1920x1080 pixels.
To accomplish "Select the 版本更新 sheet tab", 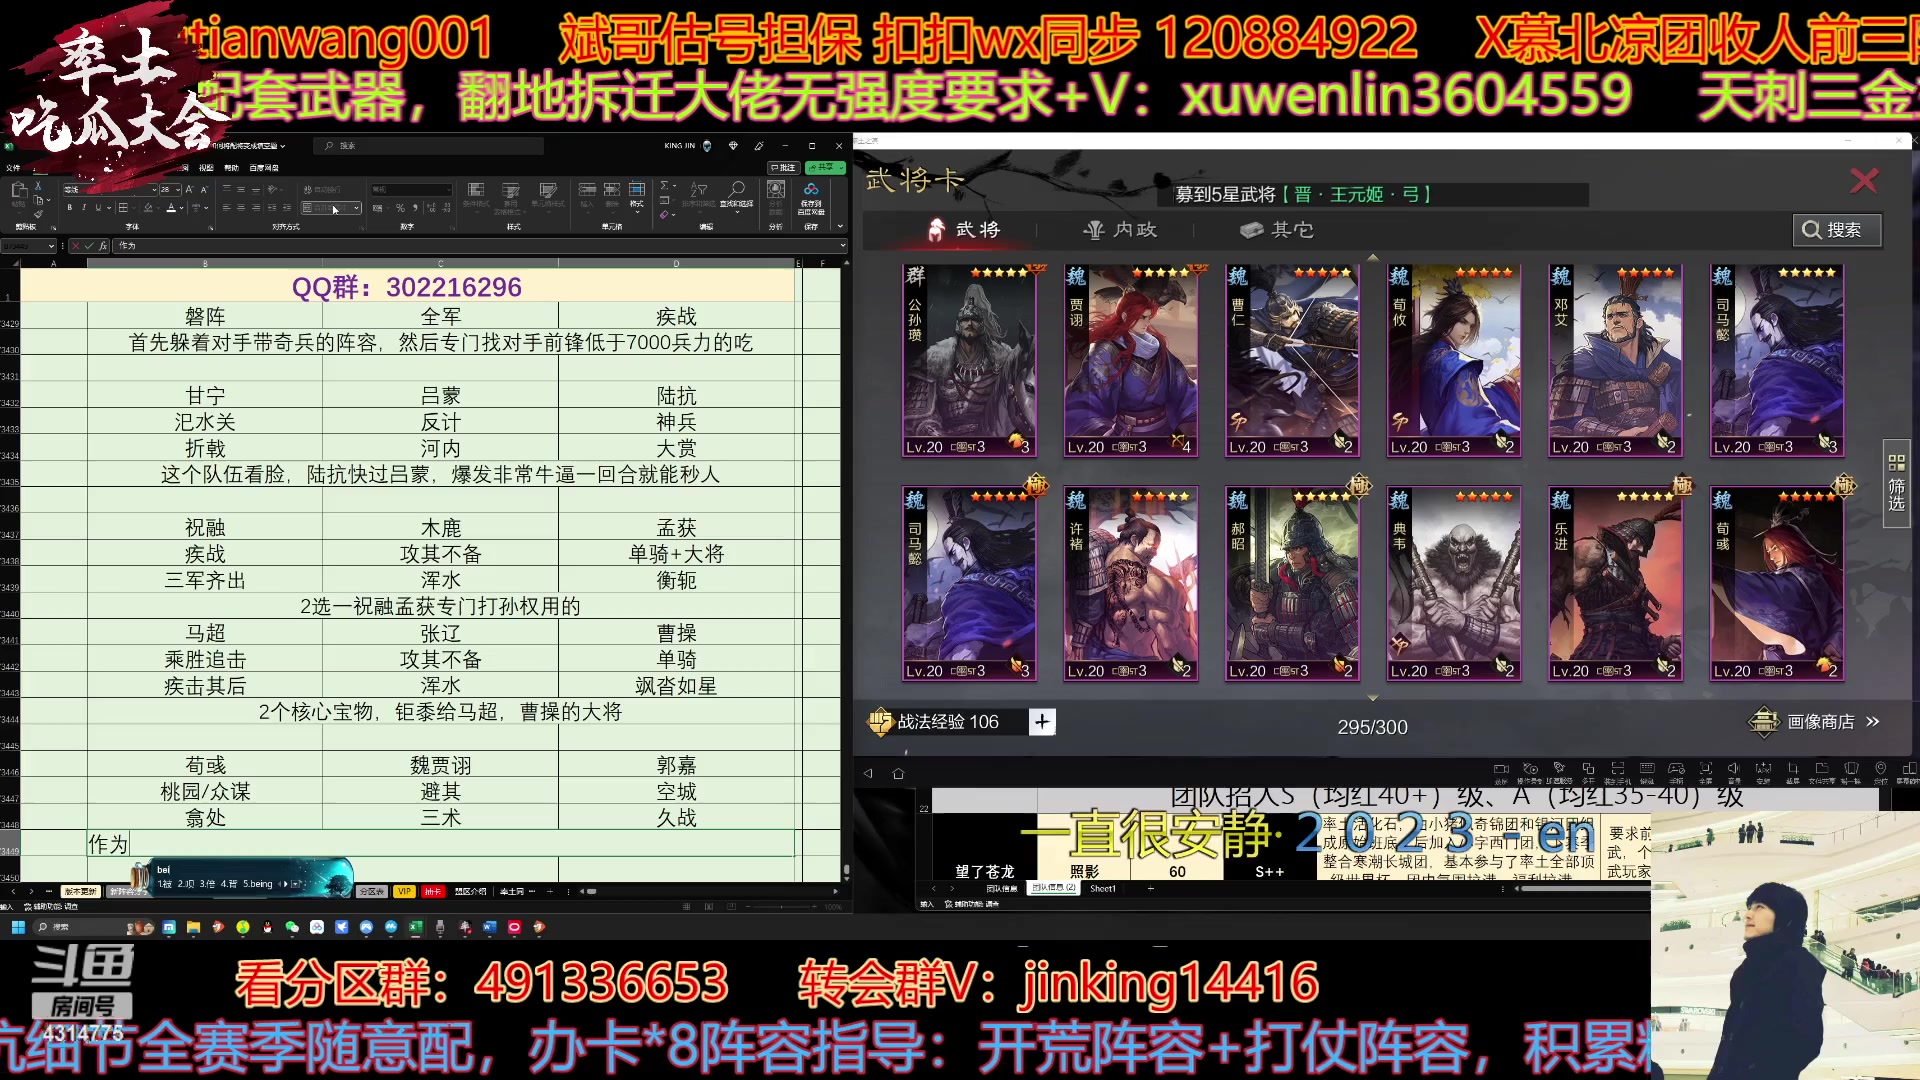I will coord(81,891).
